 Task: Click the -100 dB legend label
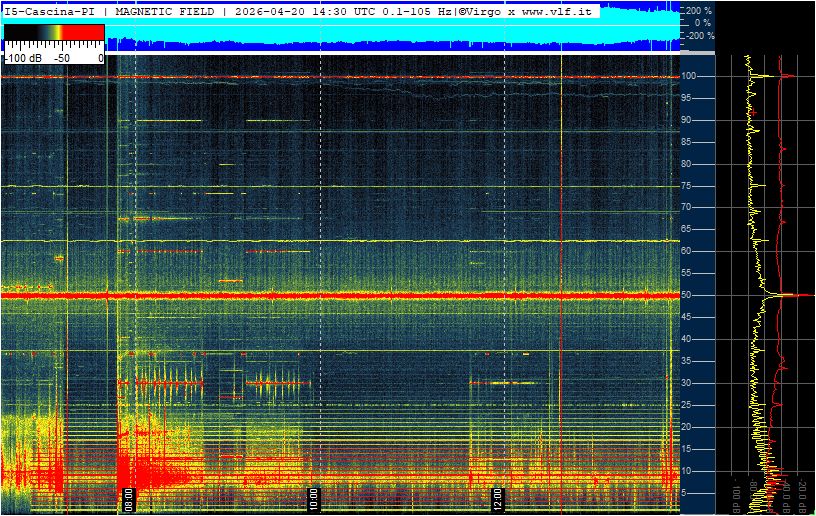[x=23, y=58]
